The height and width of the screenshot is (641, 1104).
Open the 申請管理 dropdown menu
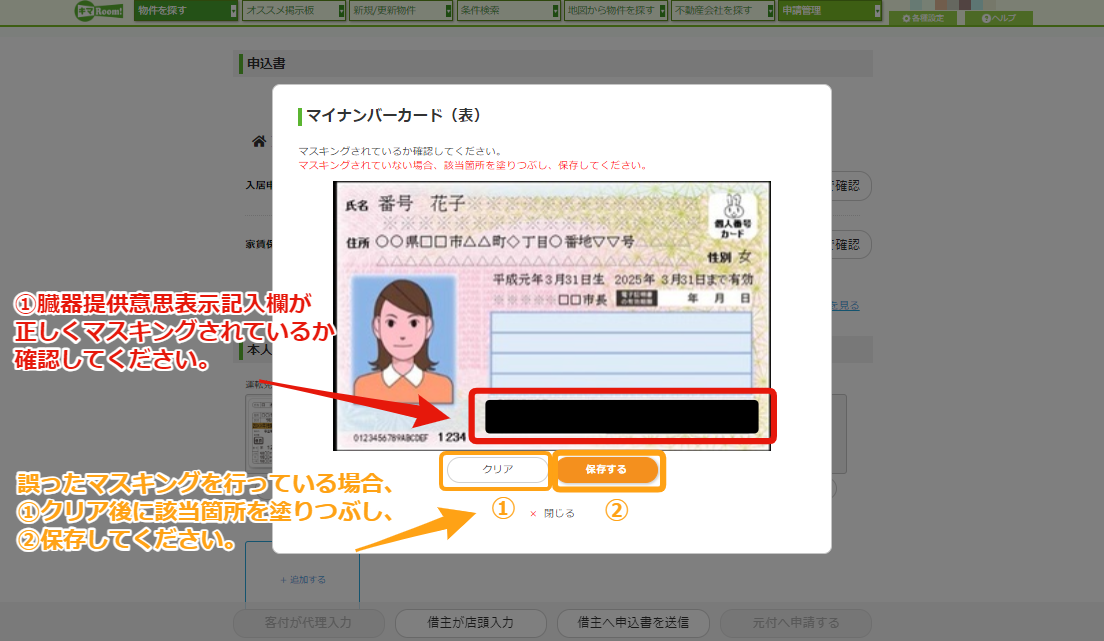point(830,11)
